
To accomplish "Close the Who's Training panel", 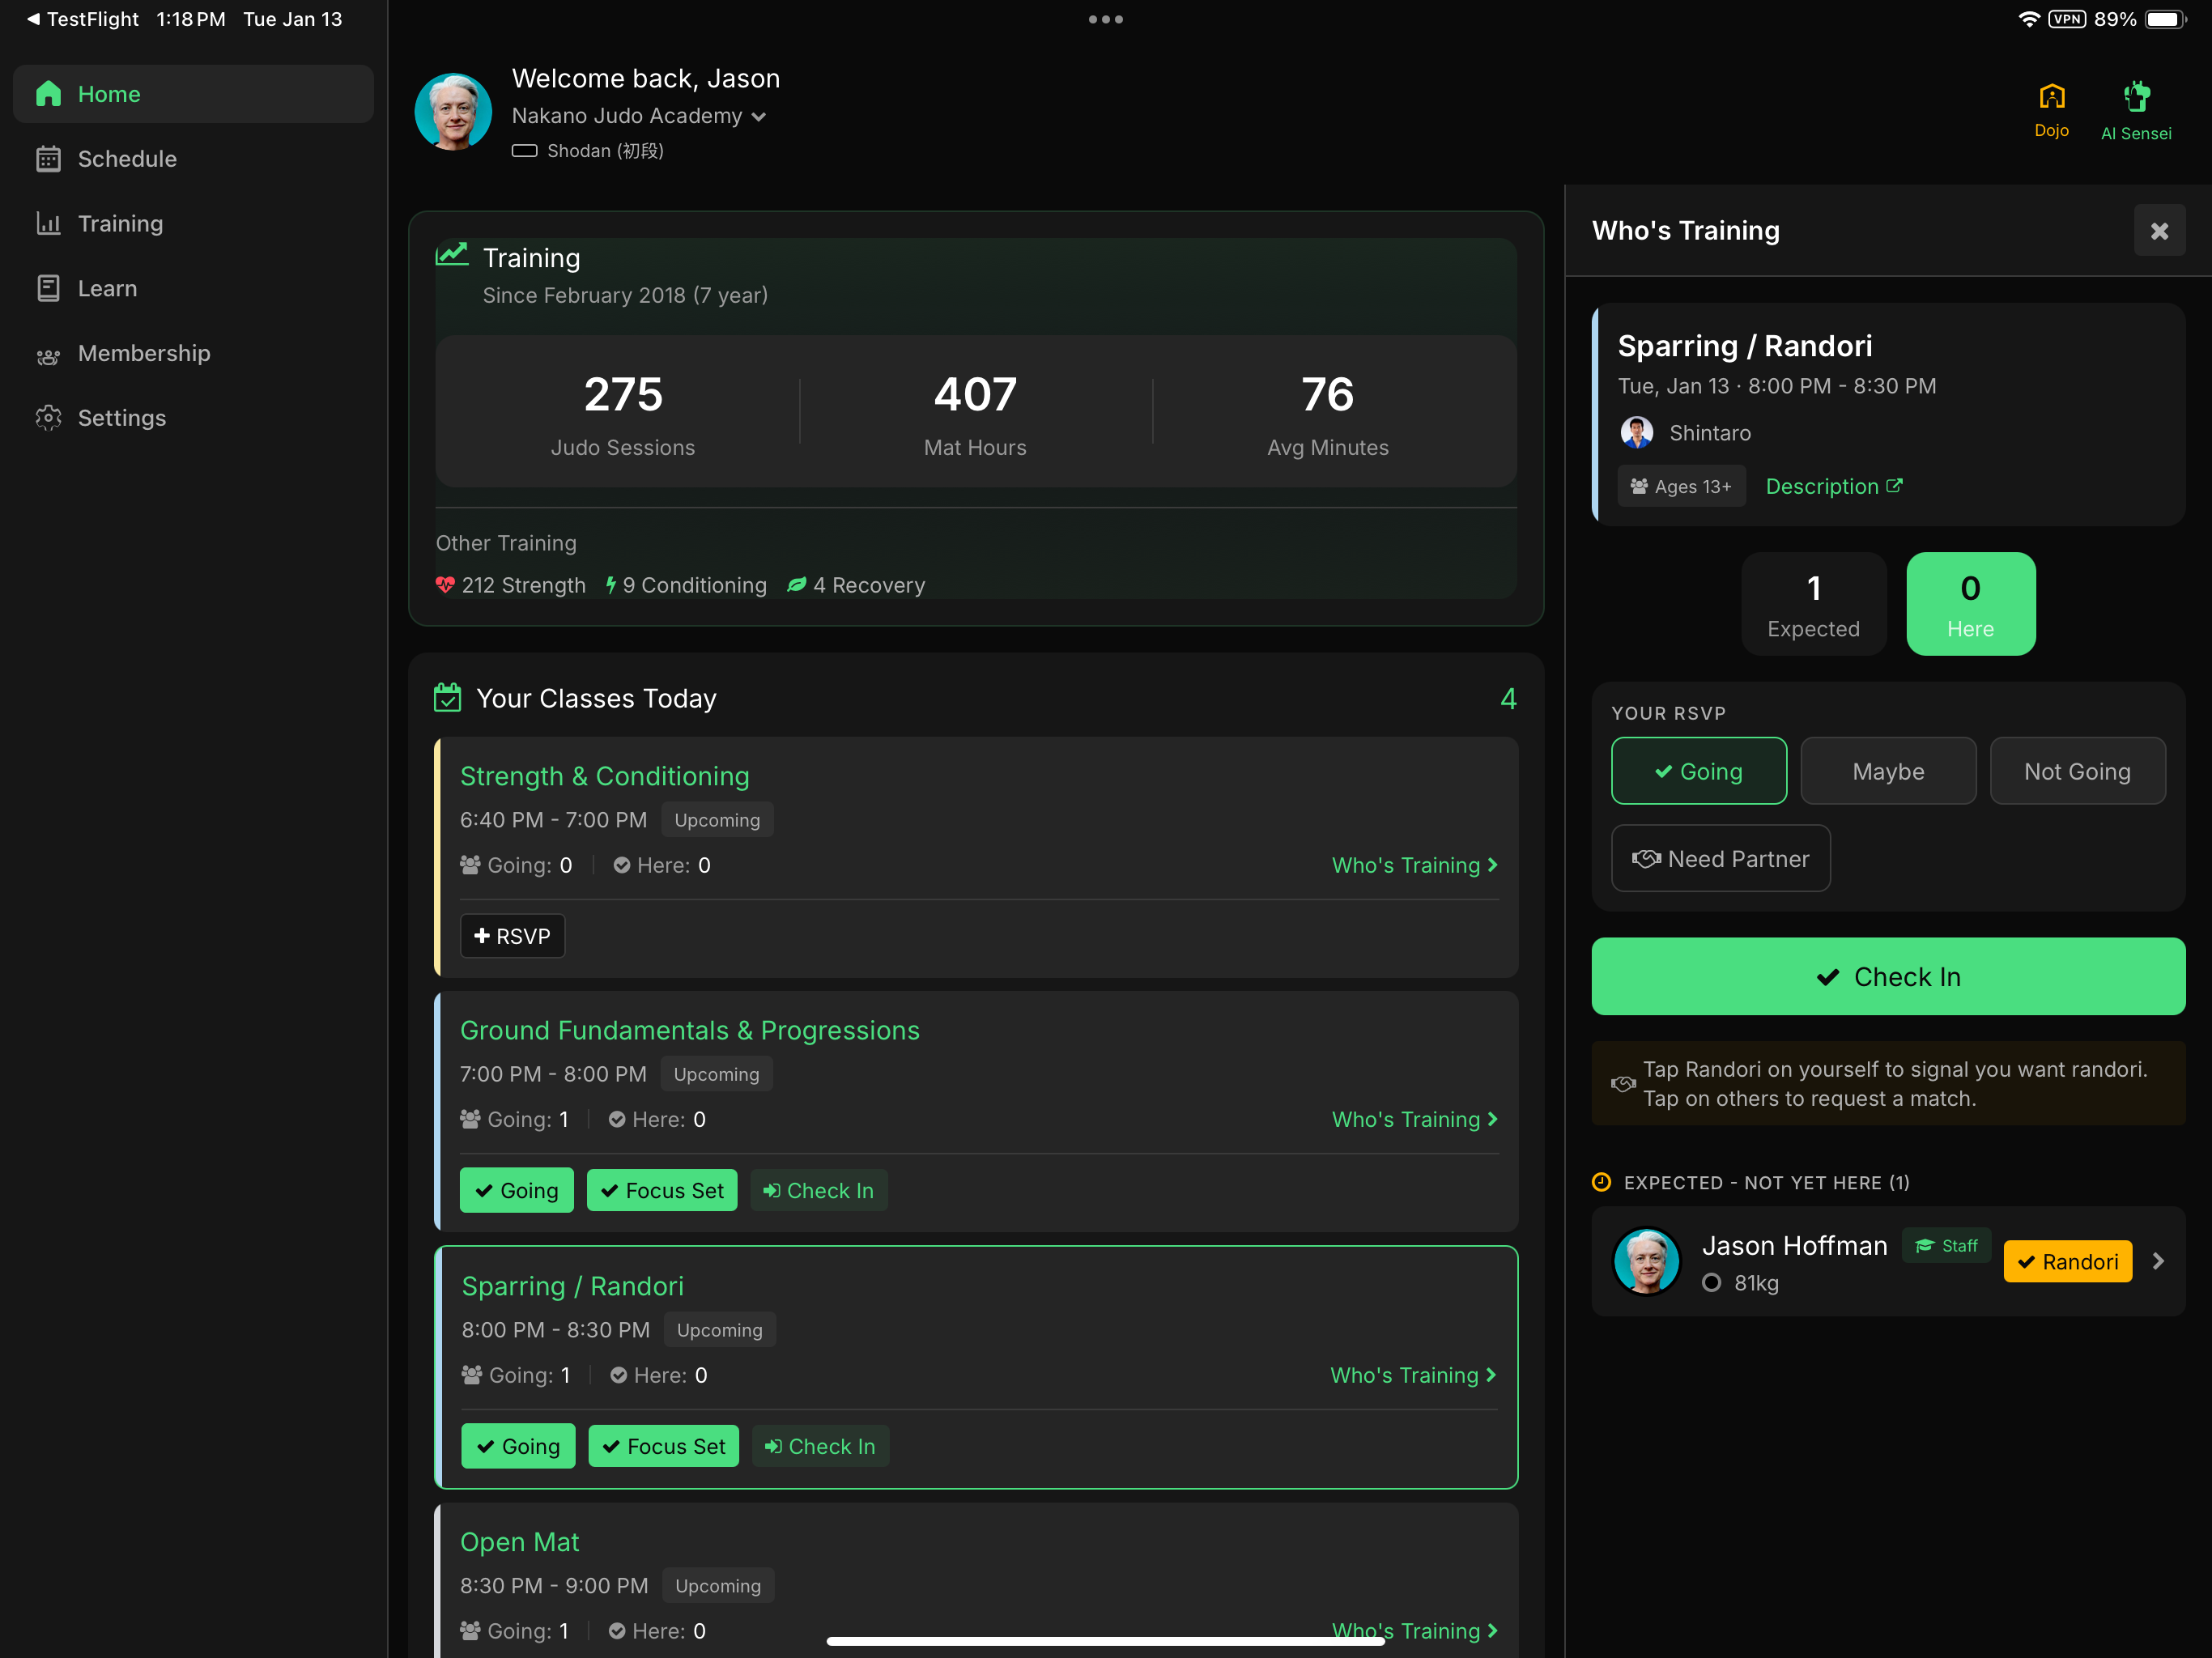I will 2159,231.
